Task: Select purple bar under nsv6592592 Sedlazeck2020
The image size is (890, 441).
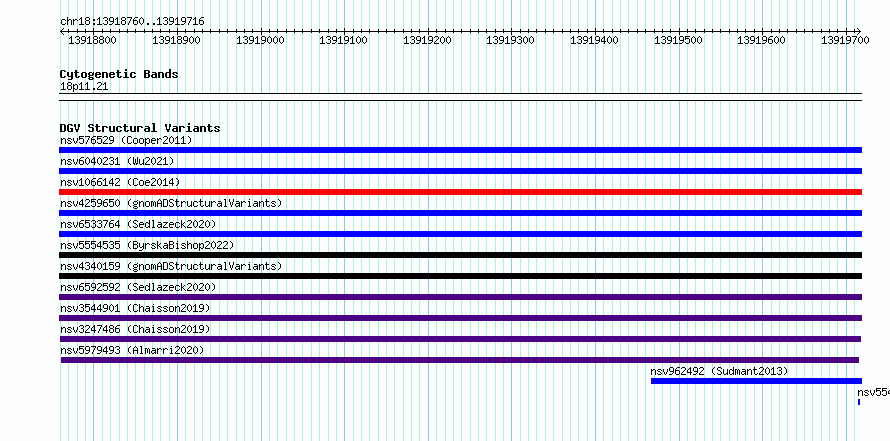Action: tap(460, 297)
